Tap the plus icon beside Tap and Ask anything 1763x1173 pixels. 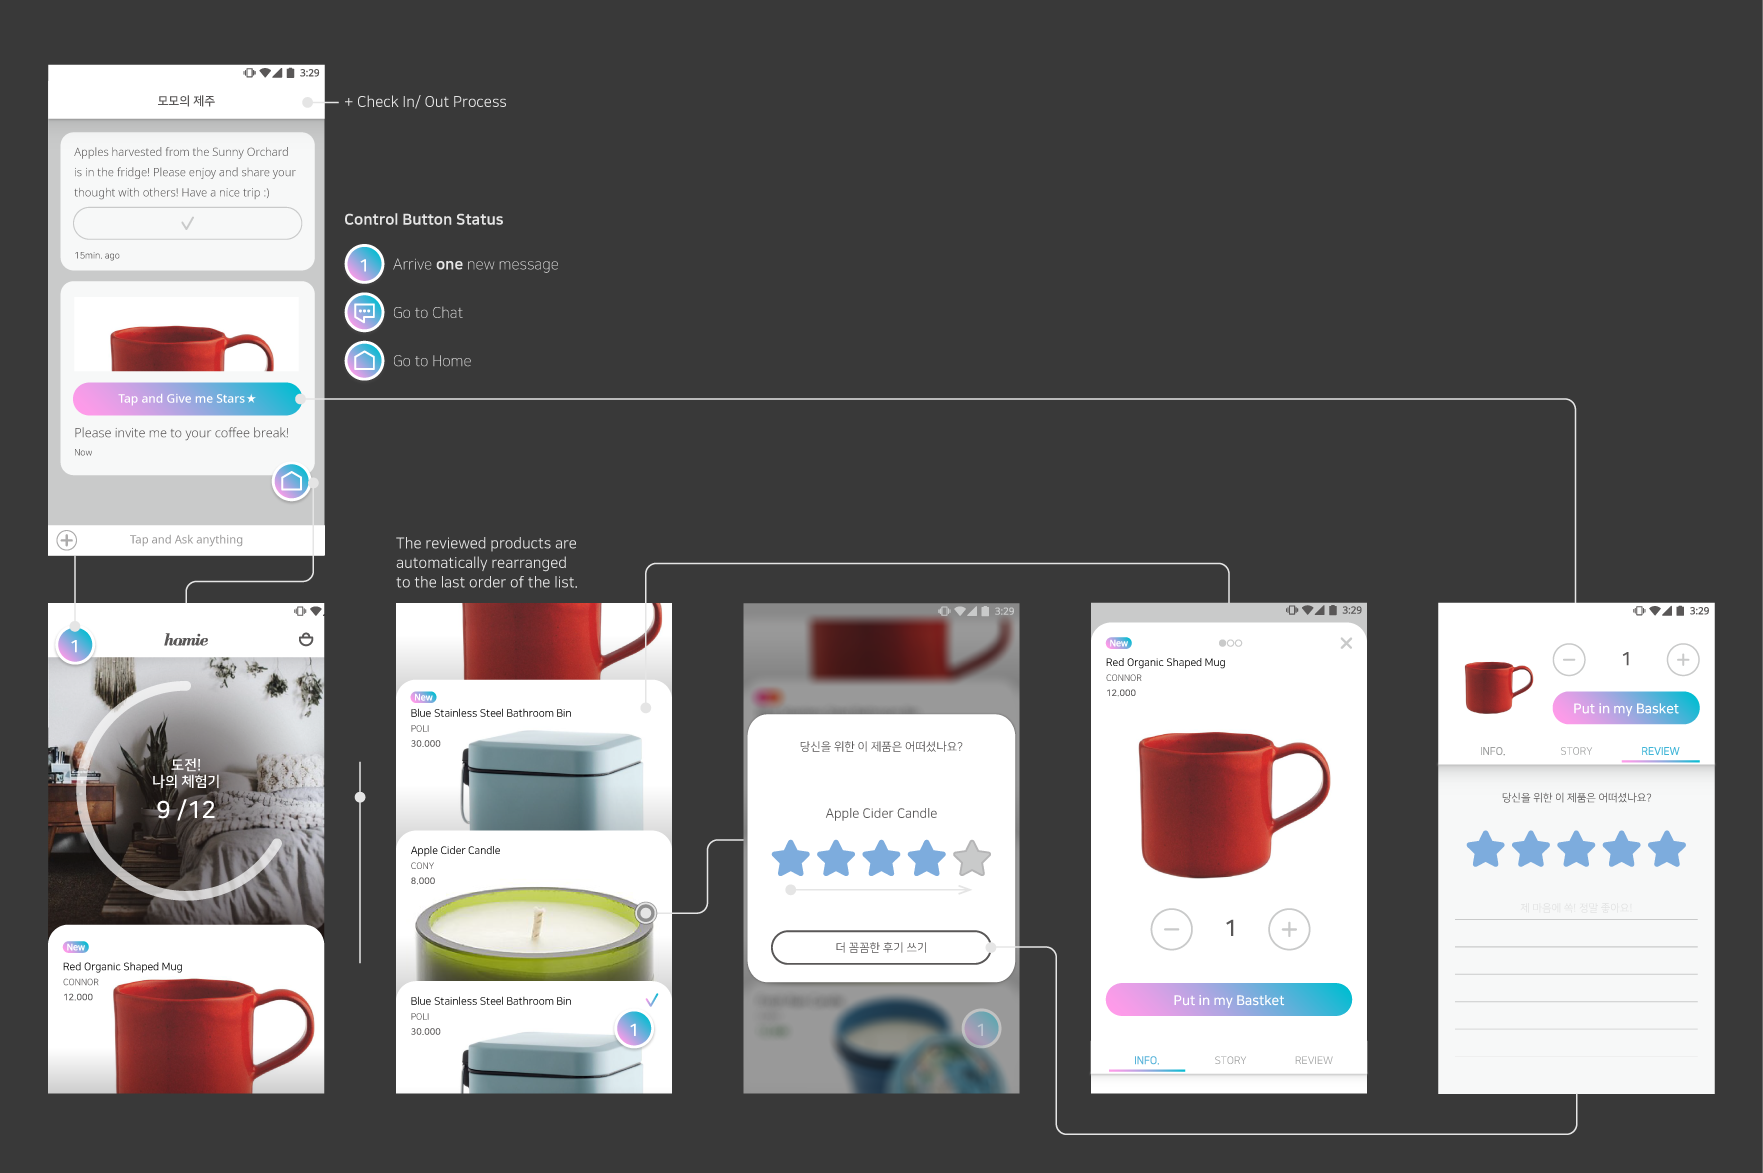pos(67,540)
